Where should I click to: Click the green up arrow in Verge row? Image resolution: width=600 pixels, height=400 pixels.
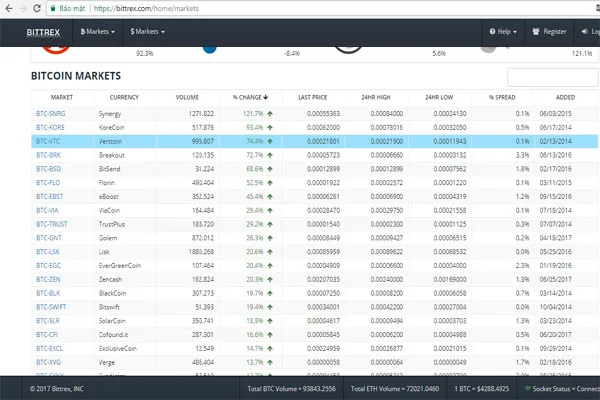(x=270, y=362)
